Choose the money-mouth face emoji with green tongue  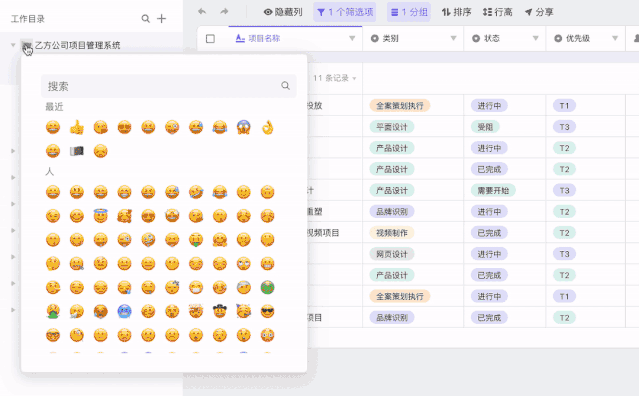click(196, 240)
